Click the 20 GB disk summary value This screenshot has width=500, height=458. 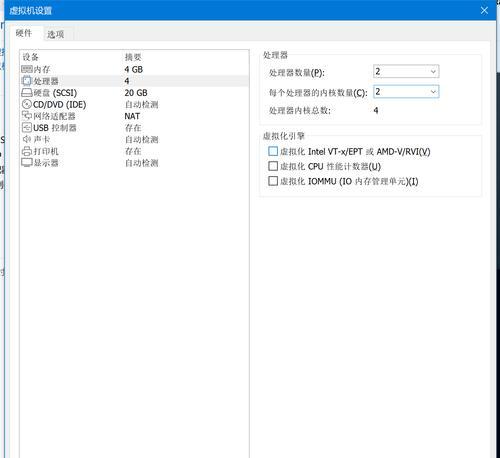[x=136, y=93]
